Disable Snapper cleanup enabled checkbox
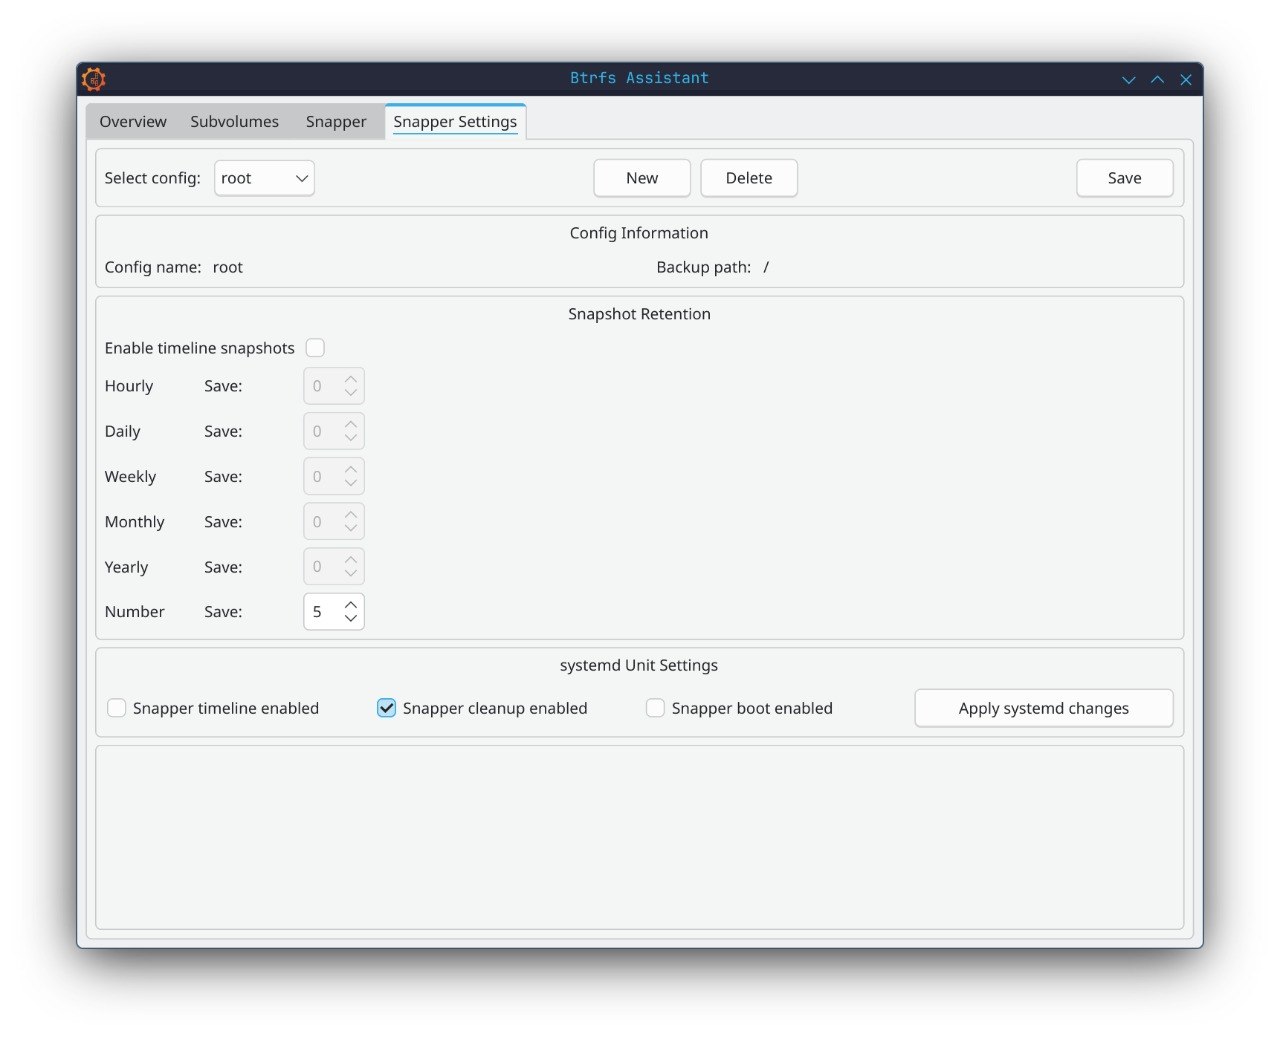1280x1039 pixels. (386, 708)
